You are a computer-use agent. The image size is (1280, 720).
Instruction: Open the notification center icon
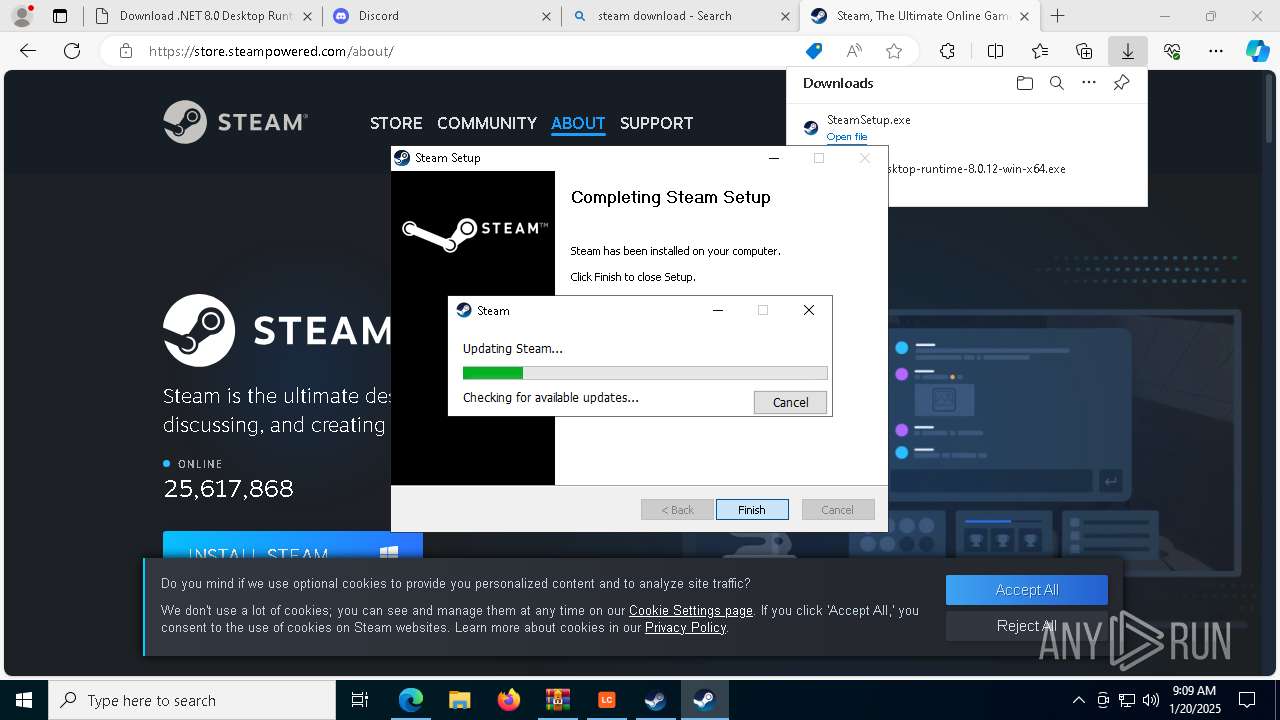(x=1247, y=700)
